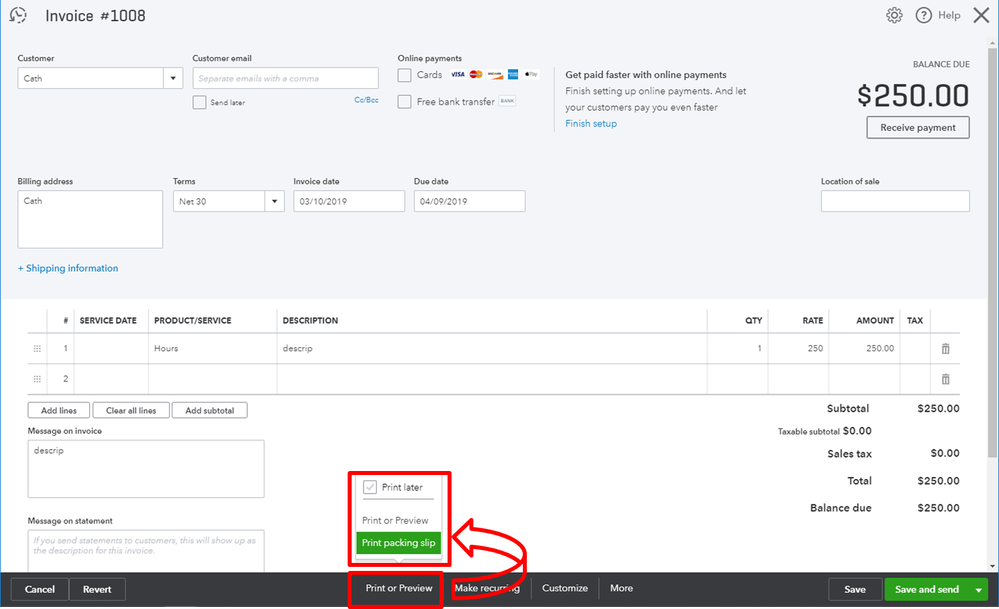Click the SERVICE DATE column header
Image resolution: width=999 pixels, height=609 pixels.
click(x=108, y=320)
